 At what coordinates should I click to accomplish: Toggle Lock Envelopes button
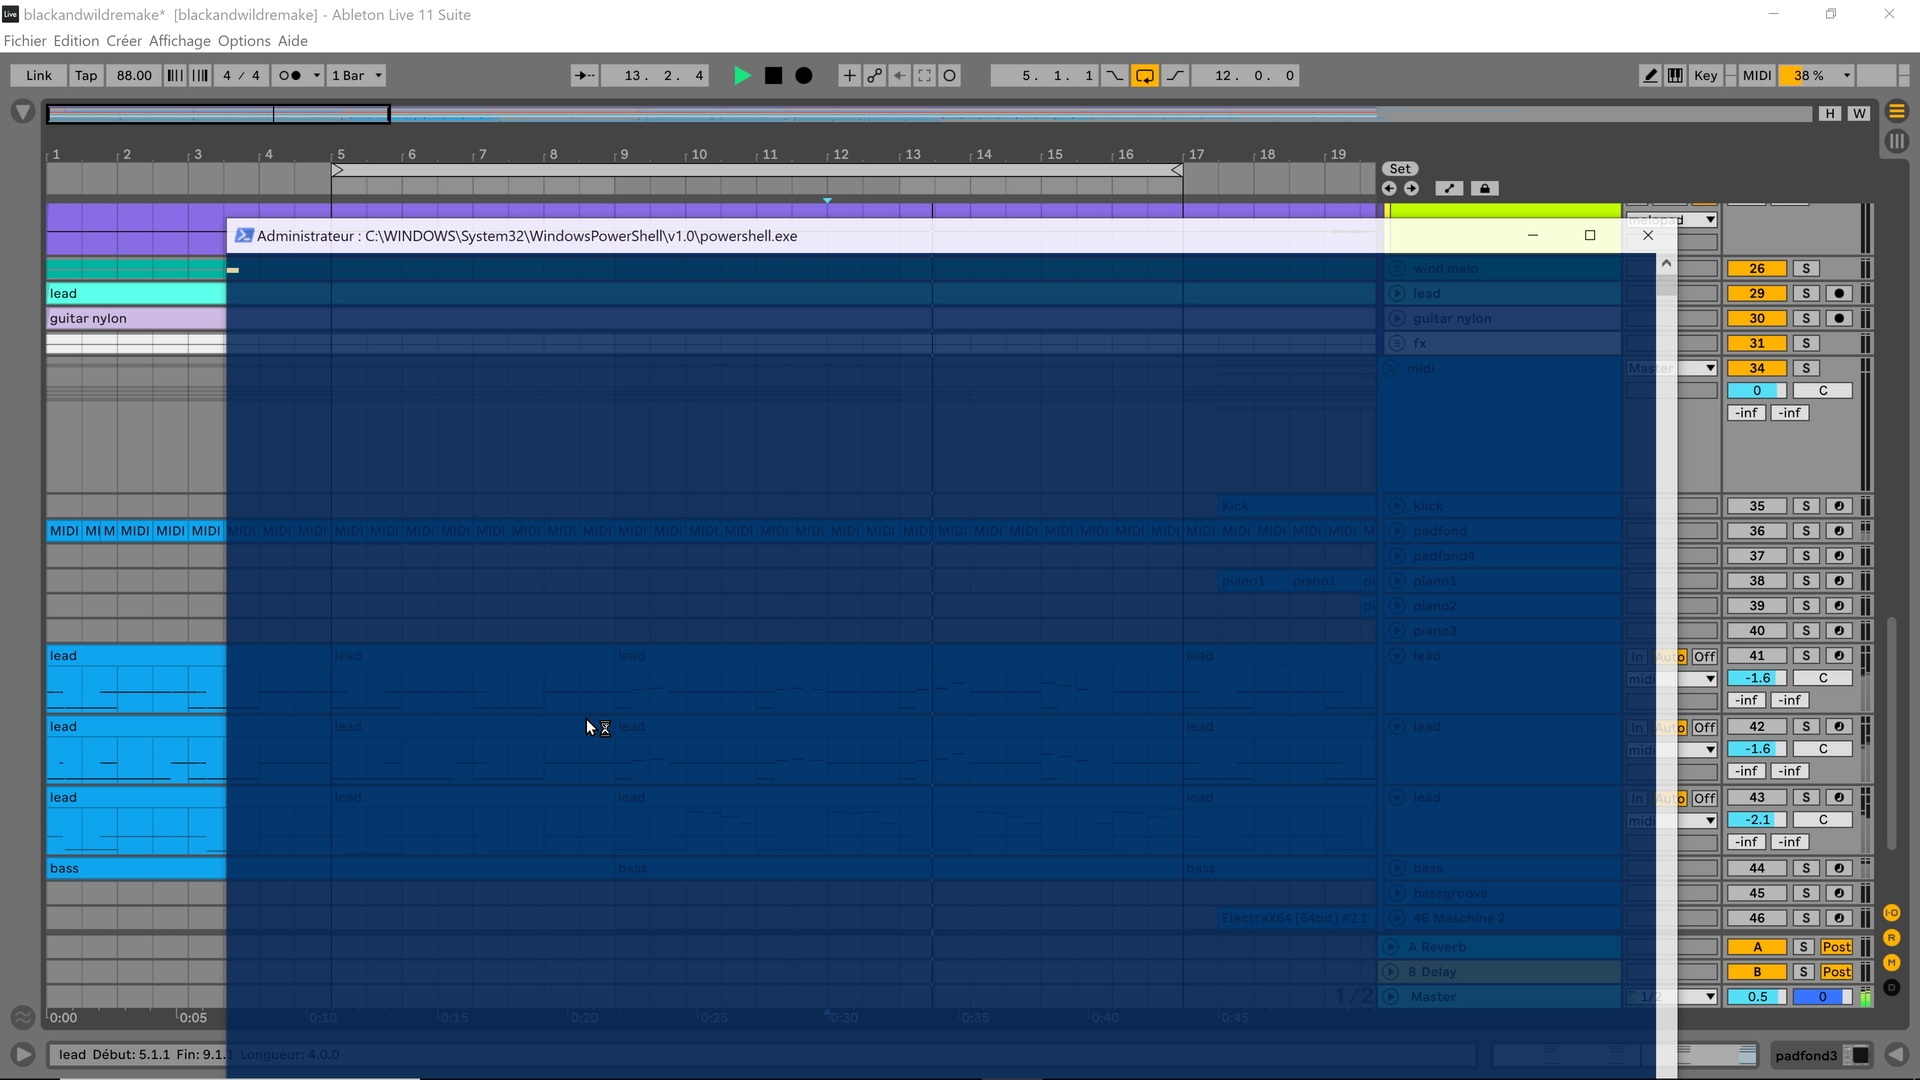click(1485, 188)
